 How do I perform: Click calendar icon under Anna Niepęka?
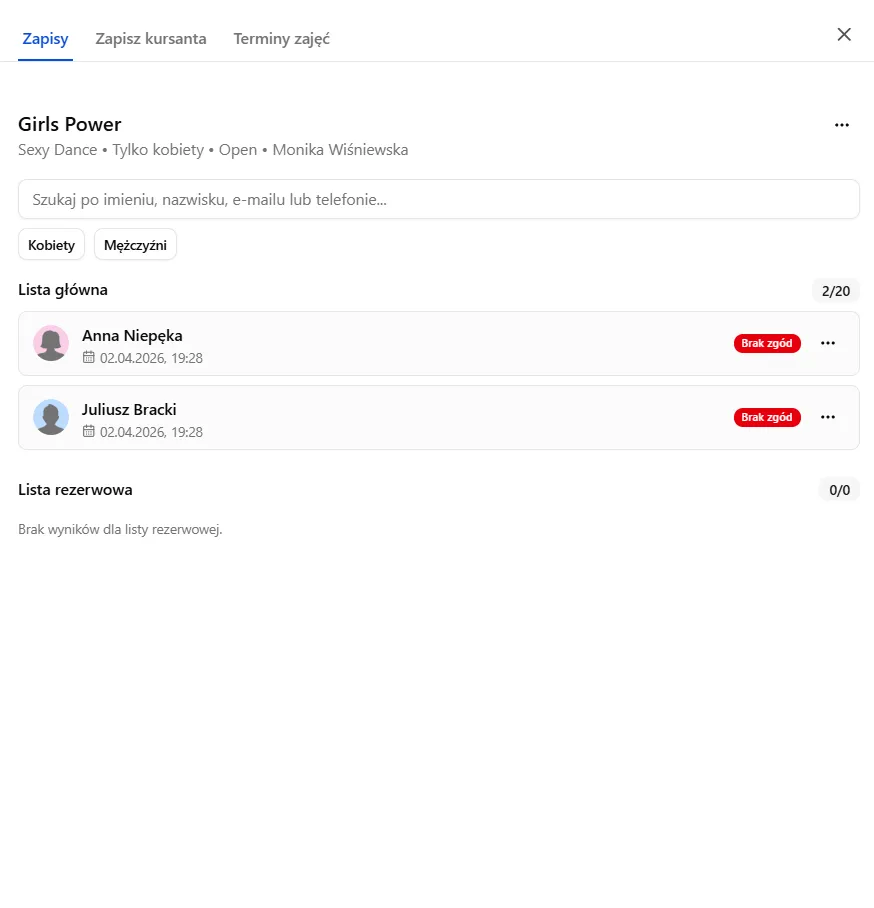89,357
